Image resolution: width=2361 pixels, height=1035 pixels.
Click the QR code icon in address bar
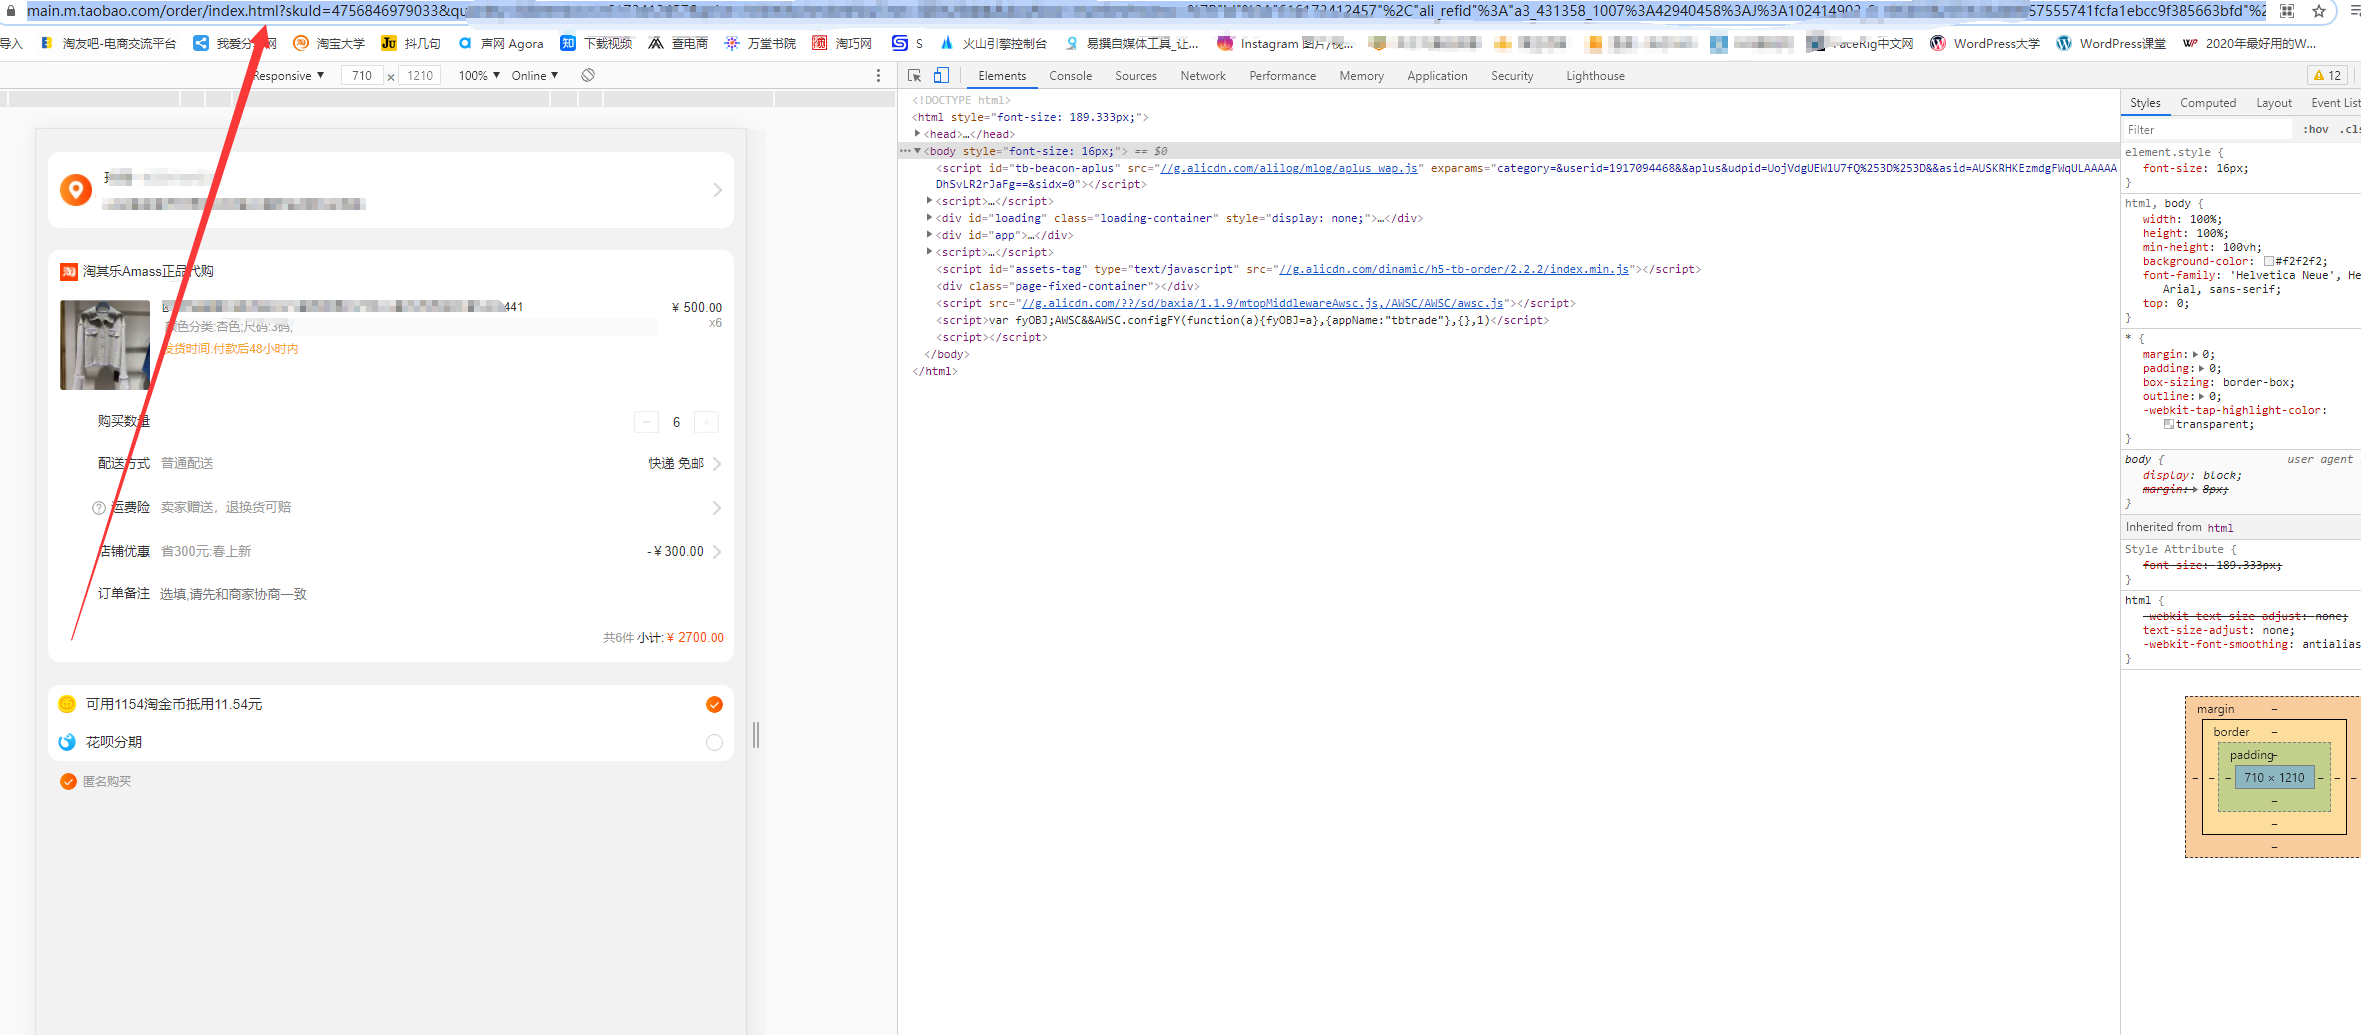(2287, 11)
